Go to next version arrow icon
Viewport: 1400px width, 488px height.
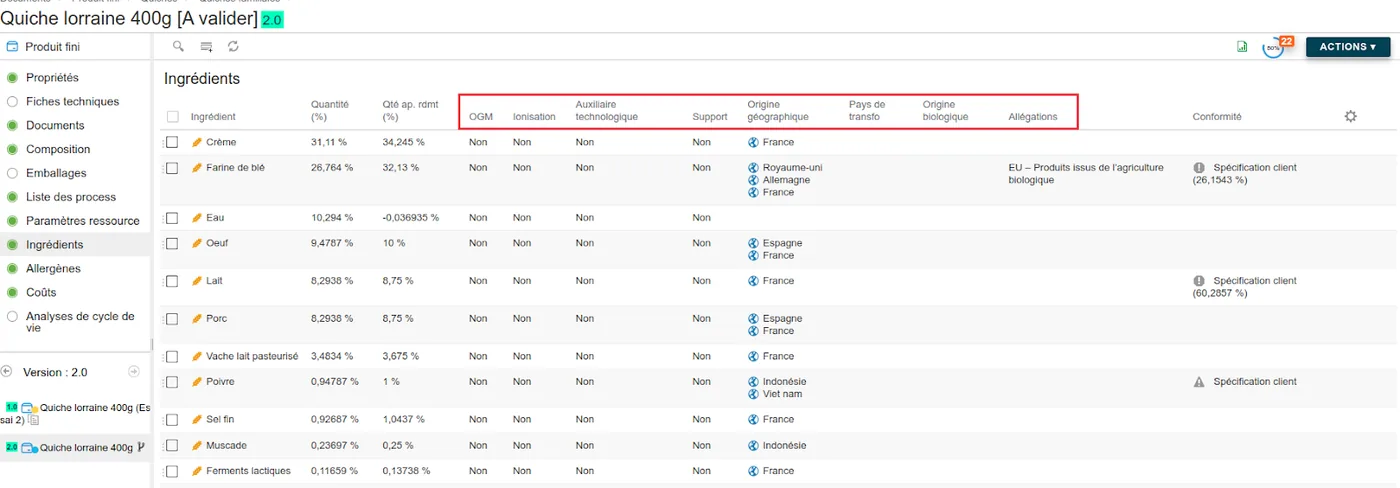134,371
